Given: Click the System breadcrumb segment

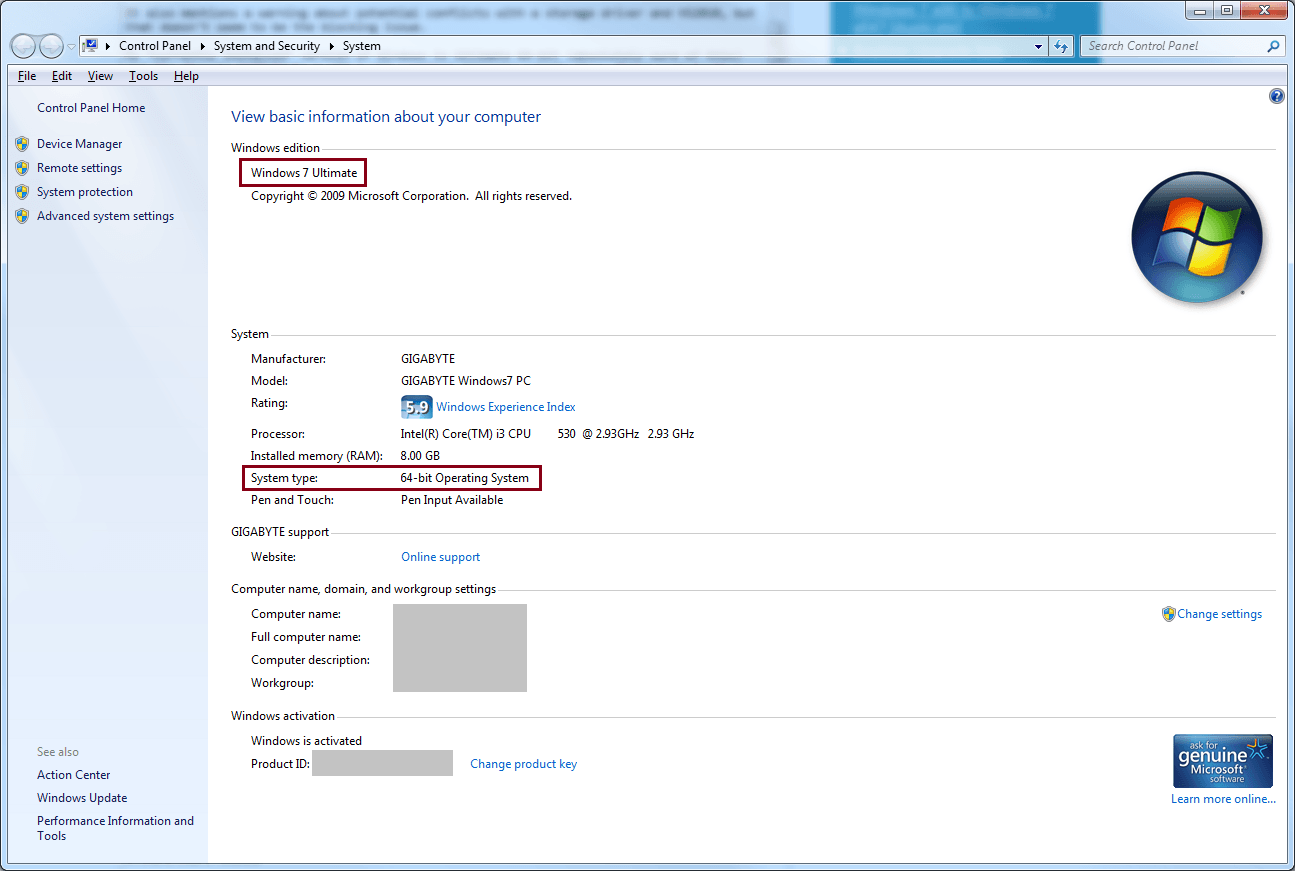Looking at the screenshot, I should tap(362, 46).
